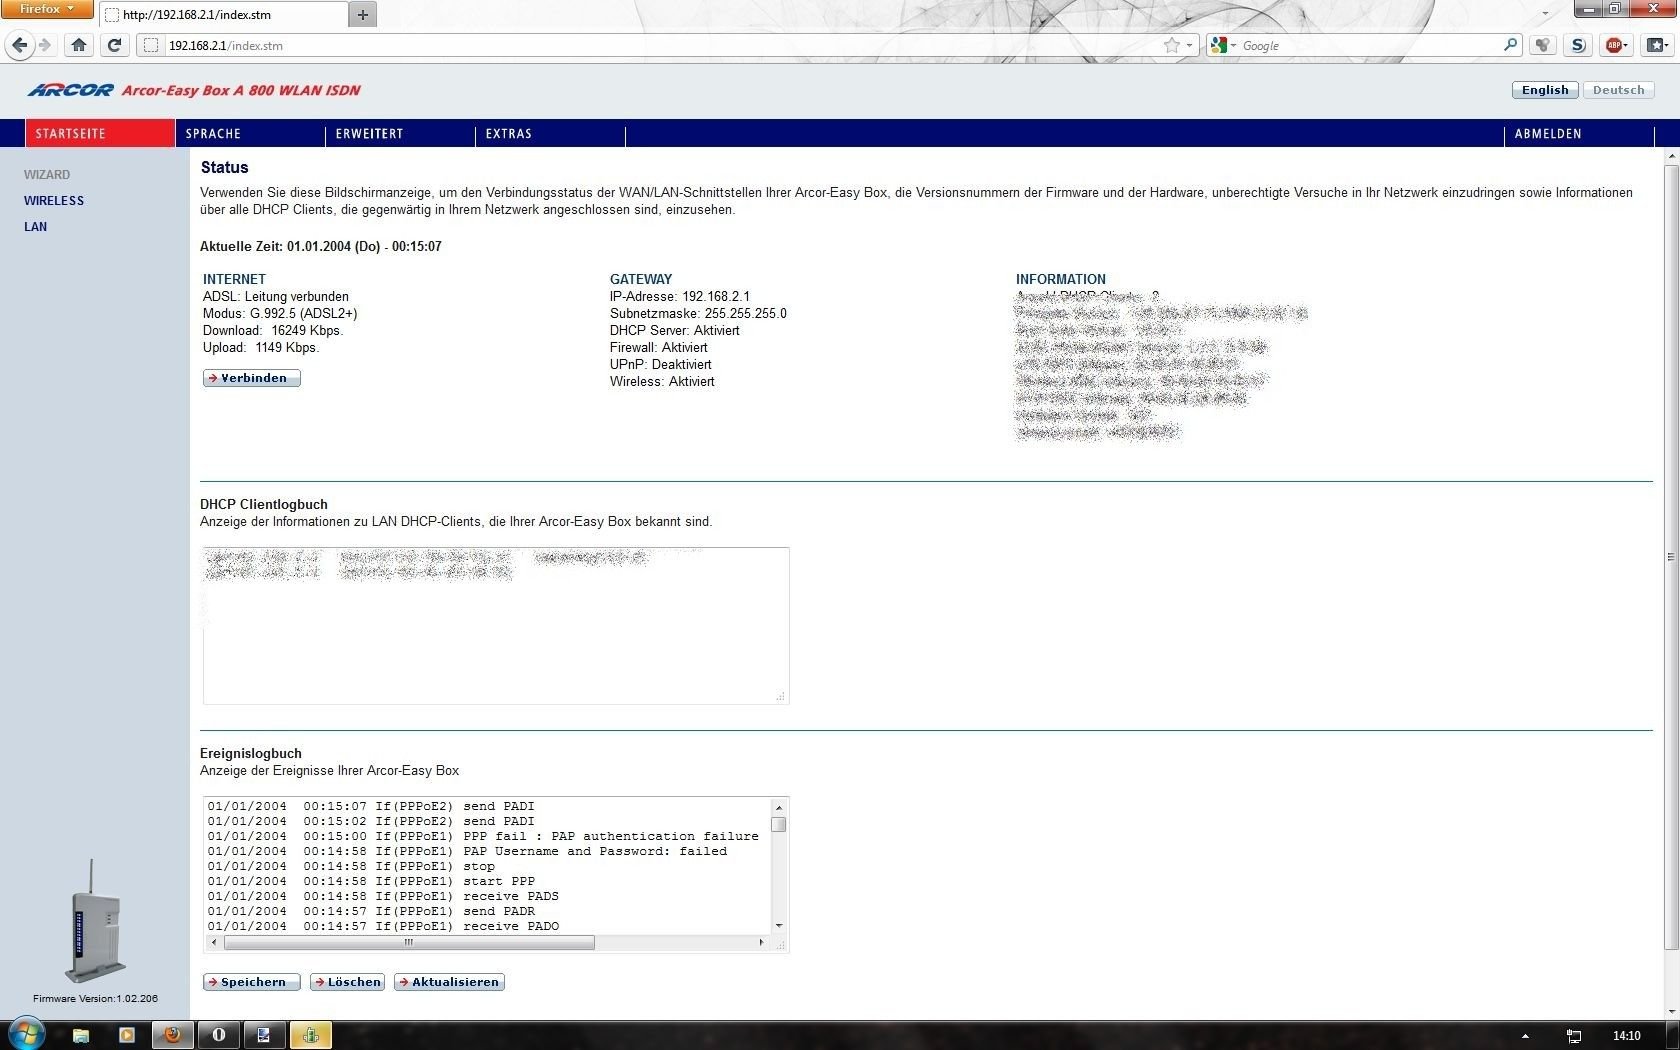Open the URL history dropdown next to star
Viewport: 1680px width, 1050px height.
(x=1189, y=45)
